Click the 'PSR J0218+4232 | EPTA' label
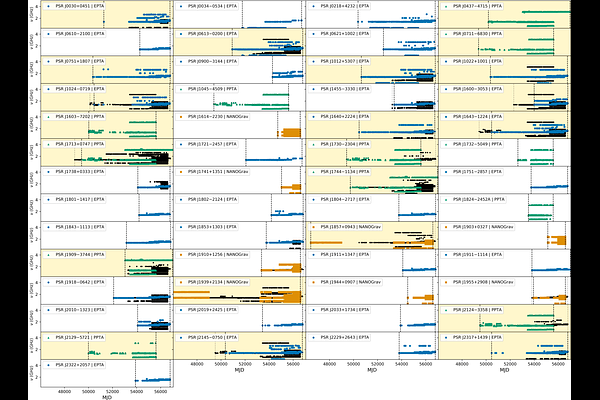 [x=345, y=6]
